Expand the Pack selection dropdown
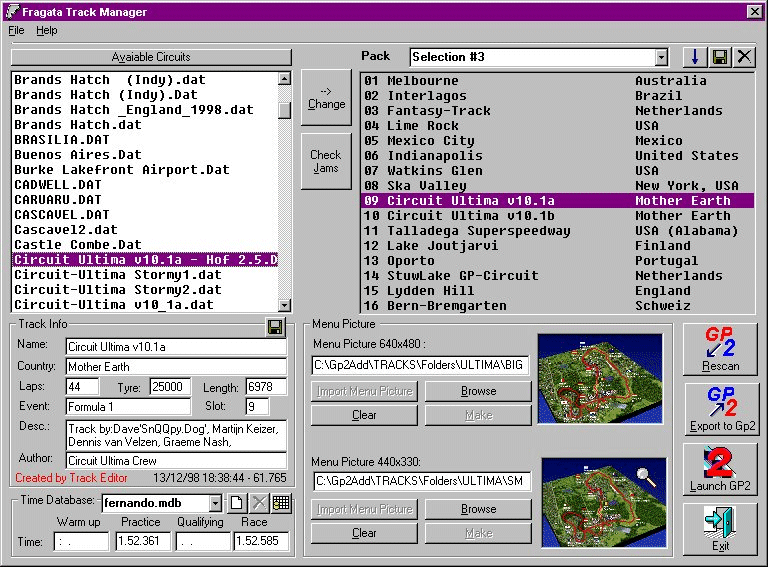This screenshot has width=768, height=567. click(660, 57)
